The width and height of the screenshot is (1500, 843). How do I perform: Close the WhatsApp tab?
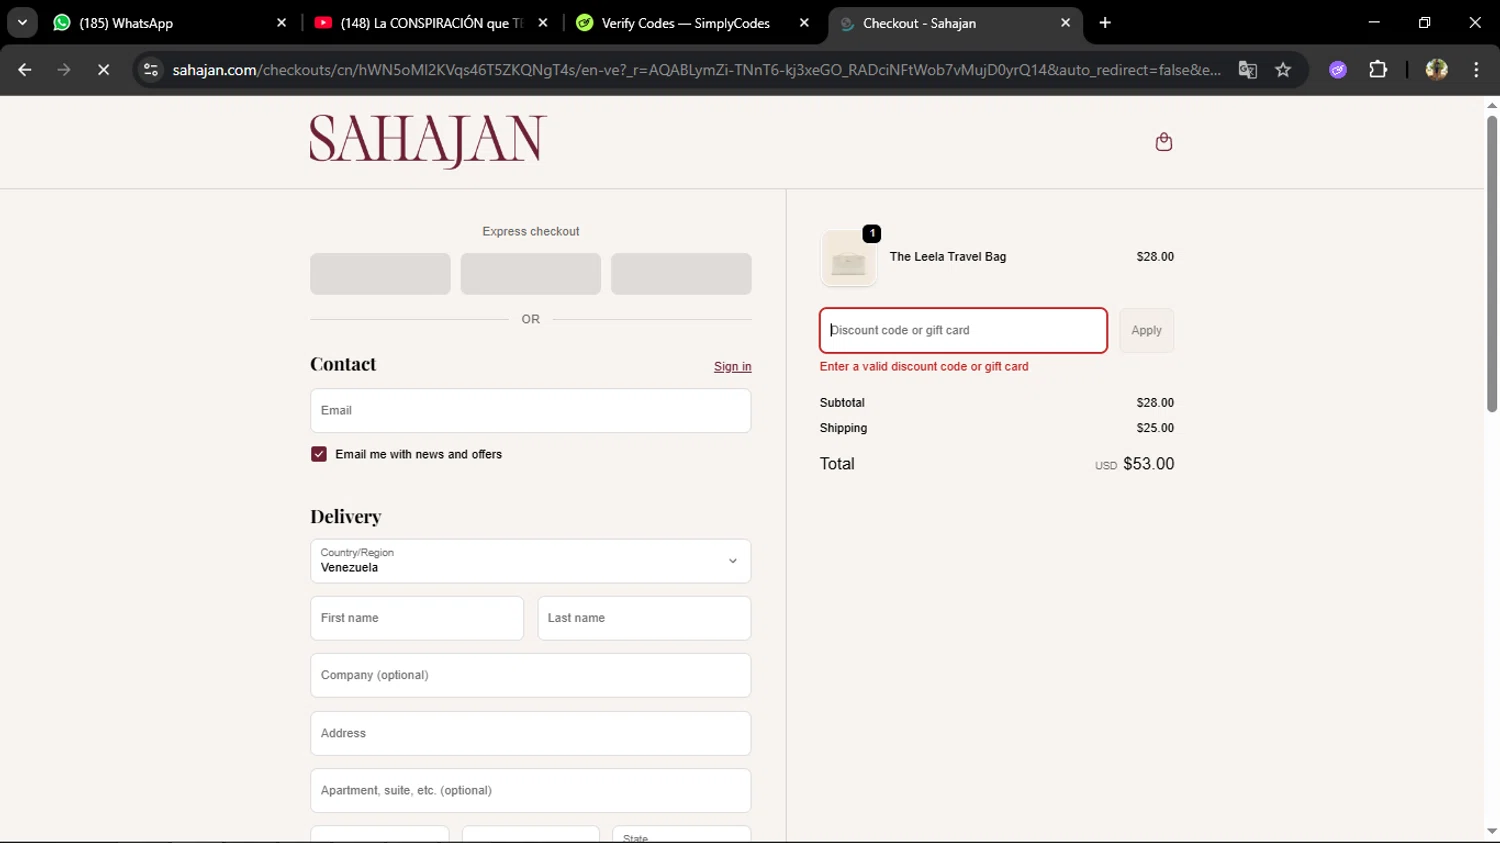pos(281,23)
